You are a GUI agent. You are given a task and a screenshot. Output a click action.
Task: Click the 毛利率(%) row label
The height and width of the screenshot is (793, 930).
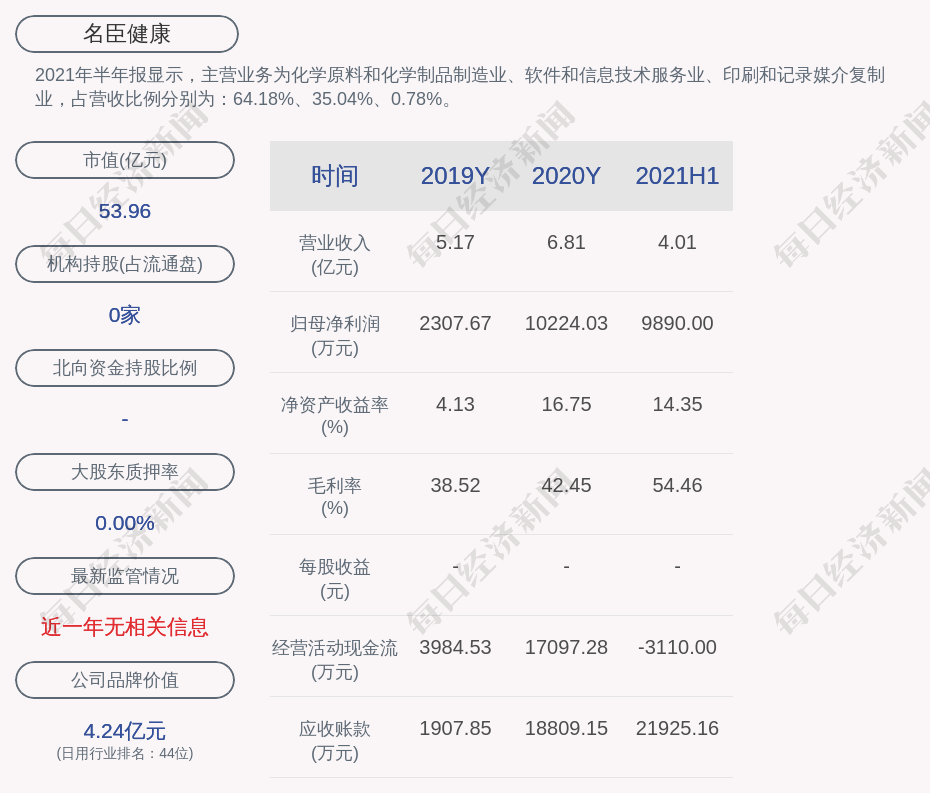point(335,497)
